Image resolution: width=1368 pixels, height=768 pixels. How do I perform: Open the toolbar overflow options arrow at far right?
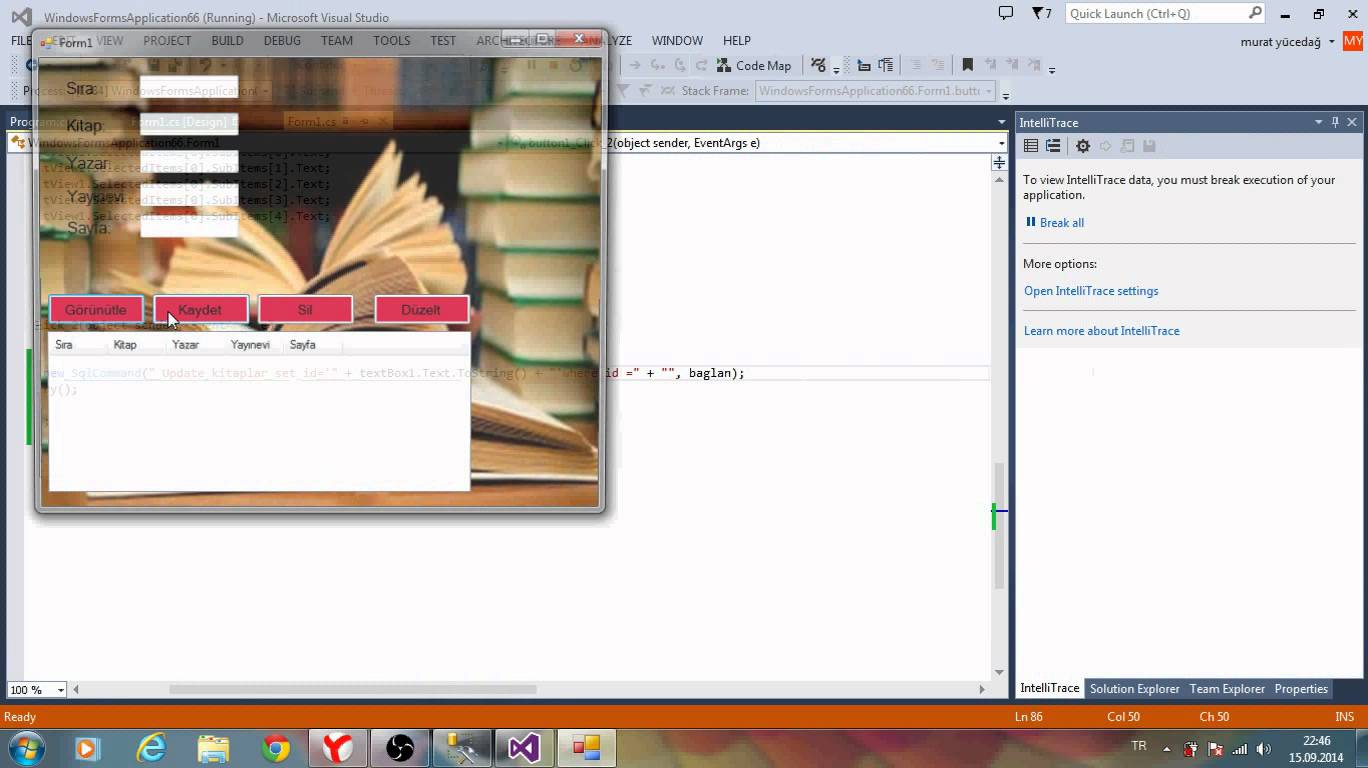coord(1051,68)
